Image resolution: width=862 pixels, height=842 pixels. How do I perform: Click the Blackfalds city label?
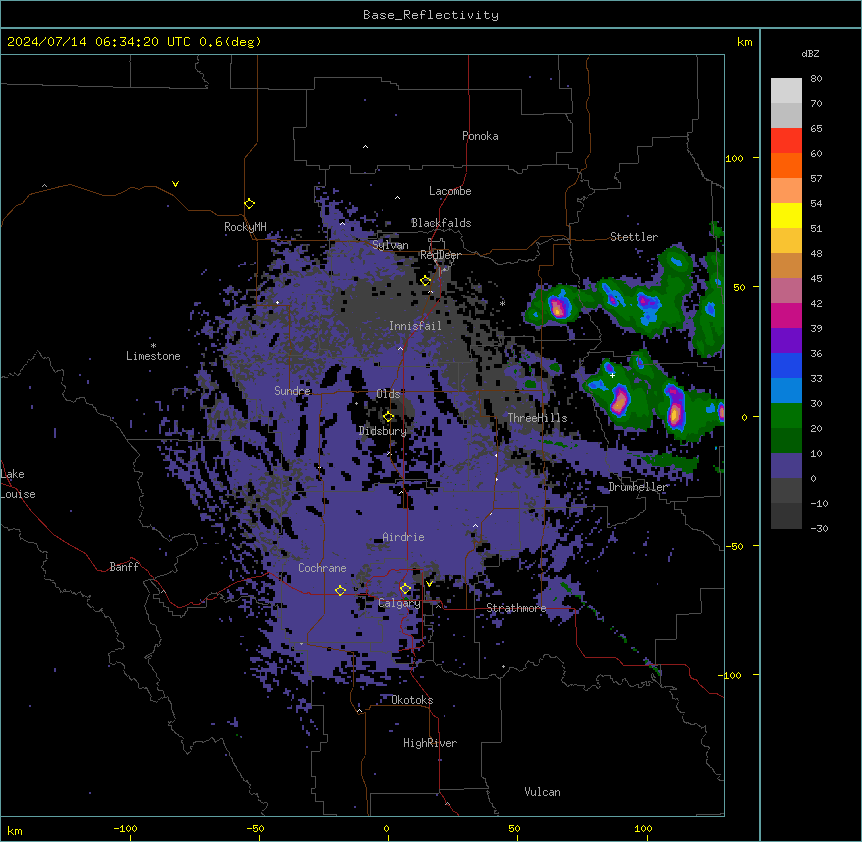coord(441,223)
